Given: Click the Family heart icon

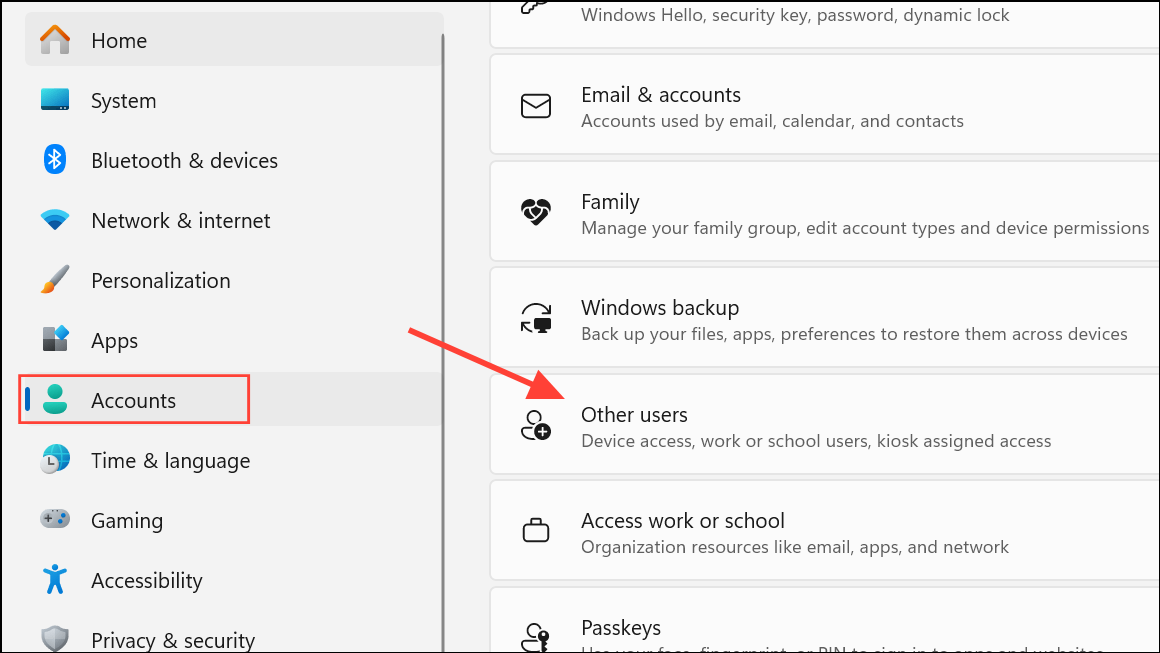Looking at the screenshot, I should tap(536, 212).
